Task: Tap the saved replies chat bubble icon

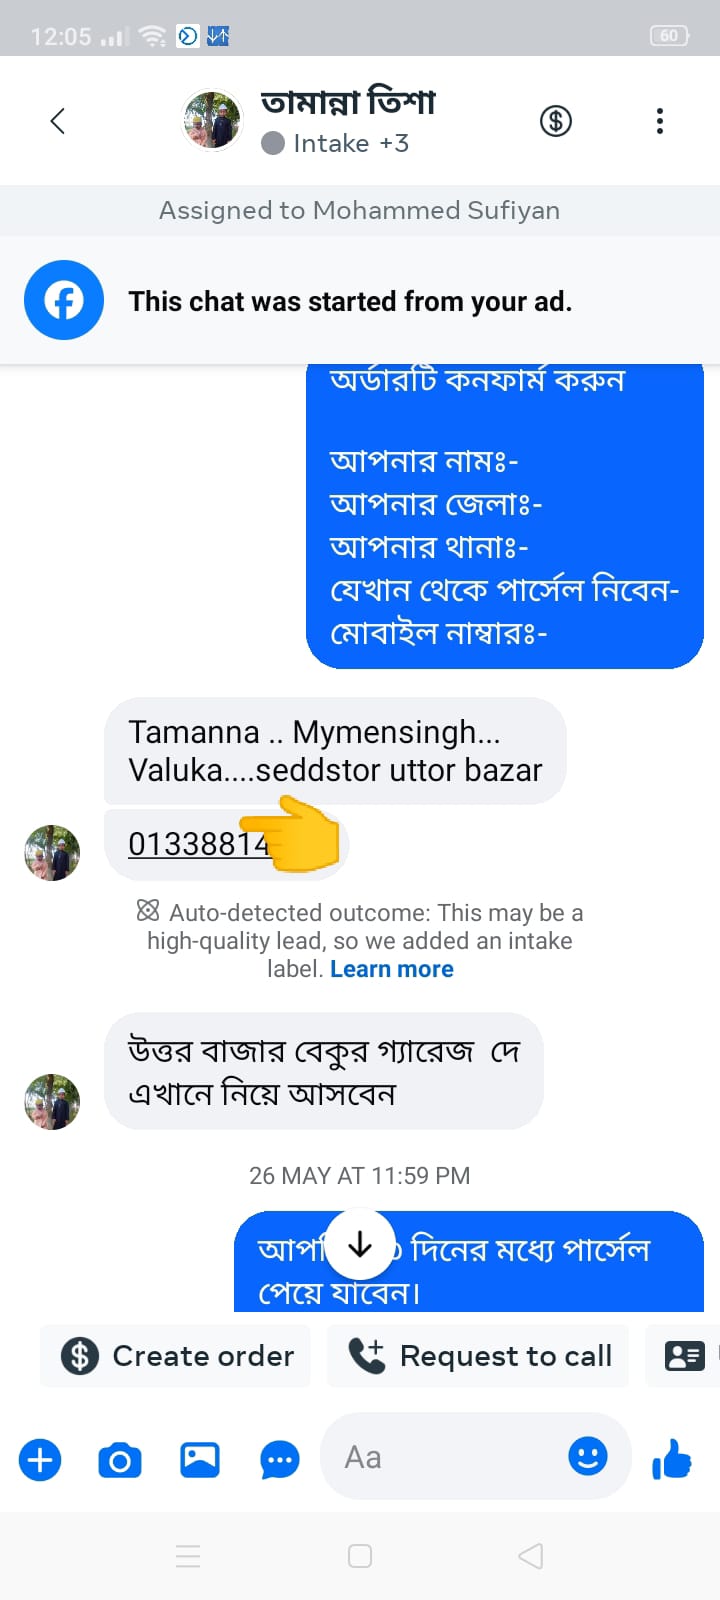Action: [x=280, y=1460]
